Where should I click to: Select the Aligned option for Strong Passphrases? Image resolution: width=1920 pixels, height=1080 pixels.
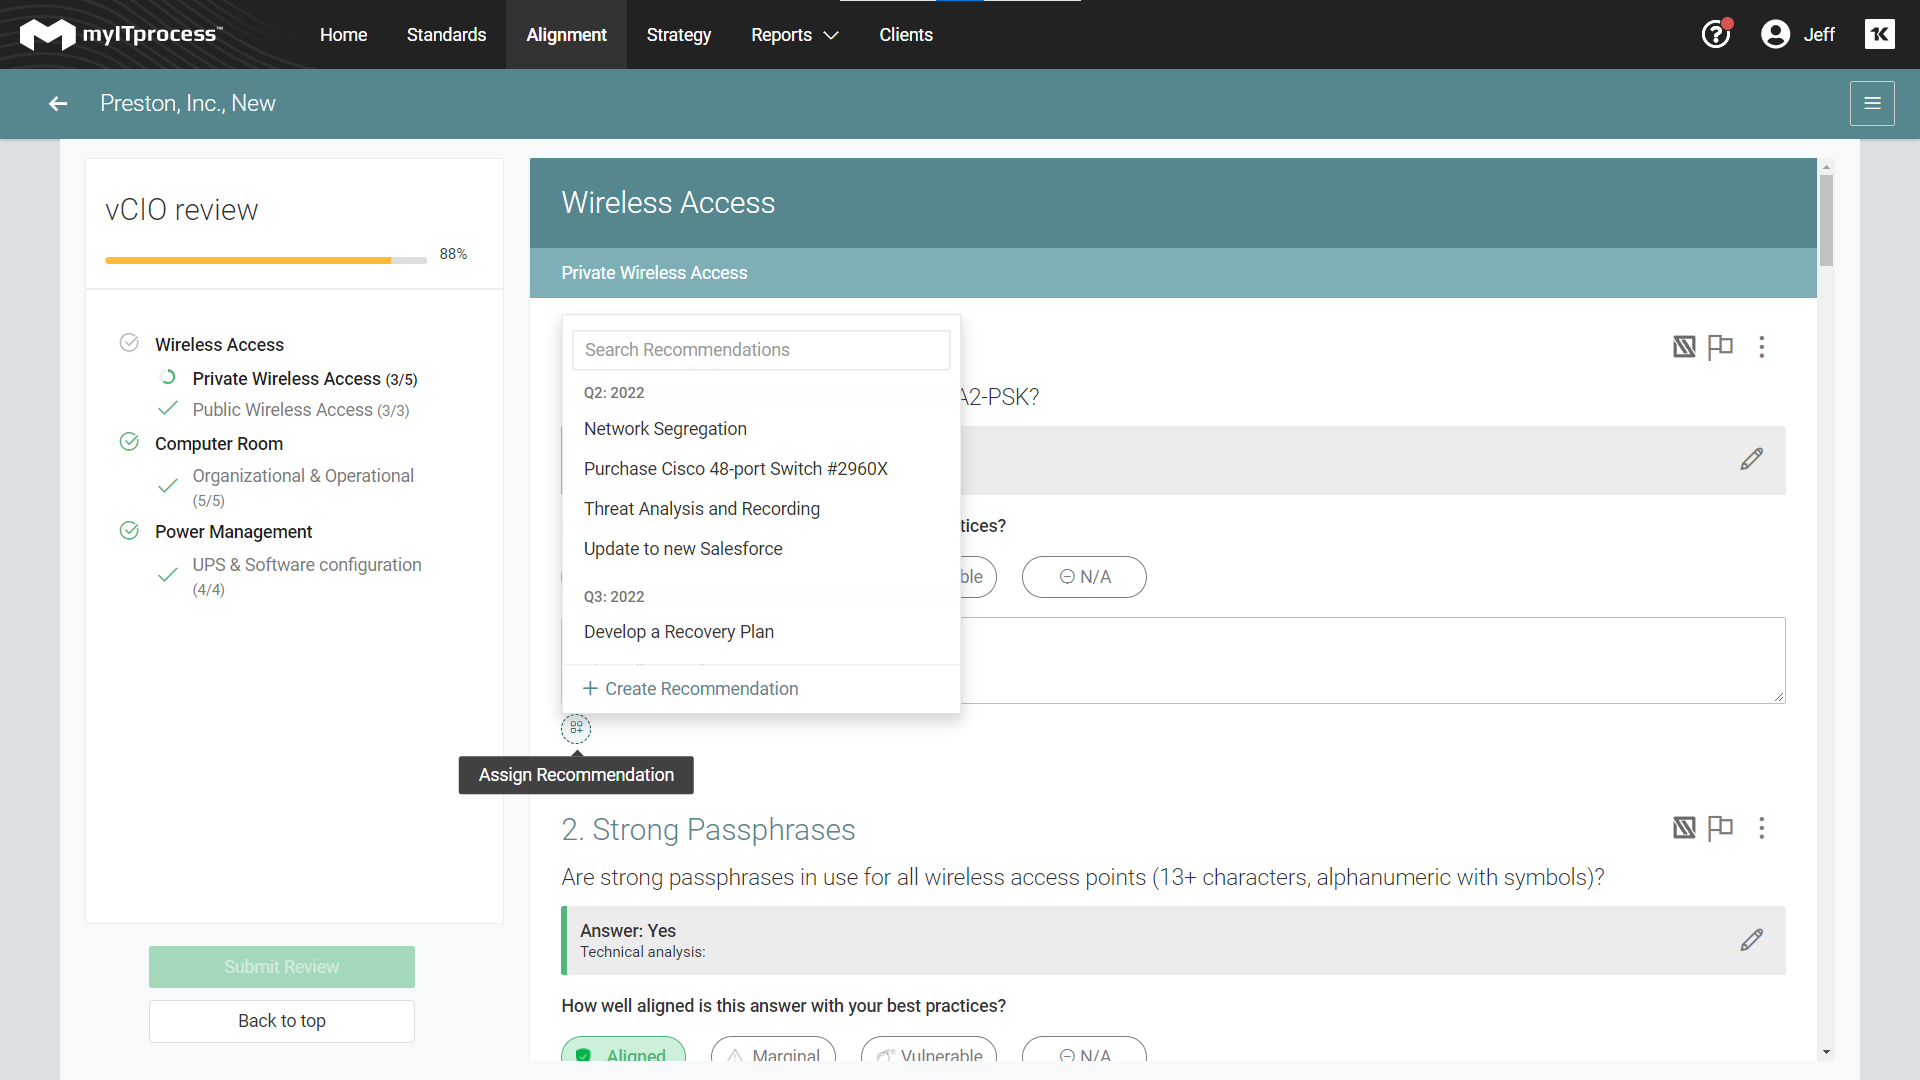pos(623,1052)
